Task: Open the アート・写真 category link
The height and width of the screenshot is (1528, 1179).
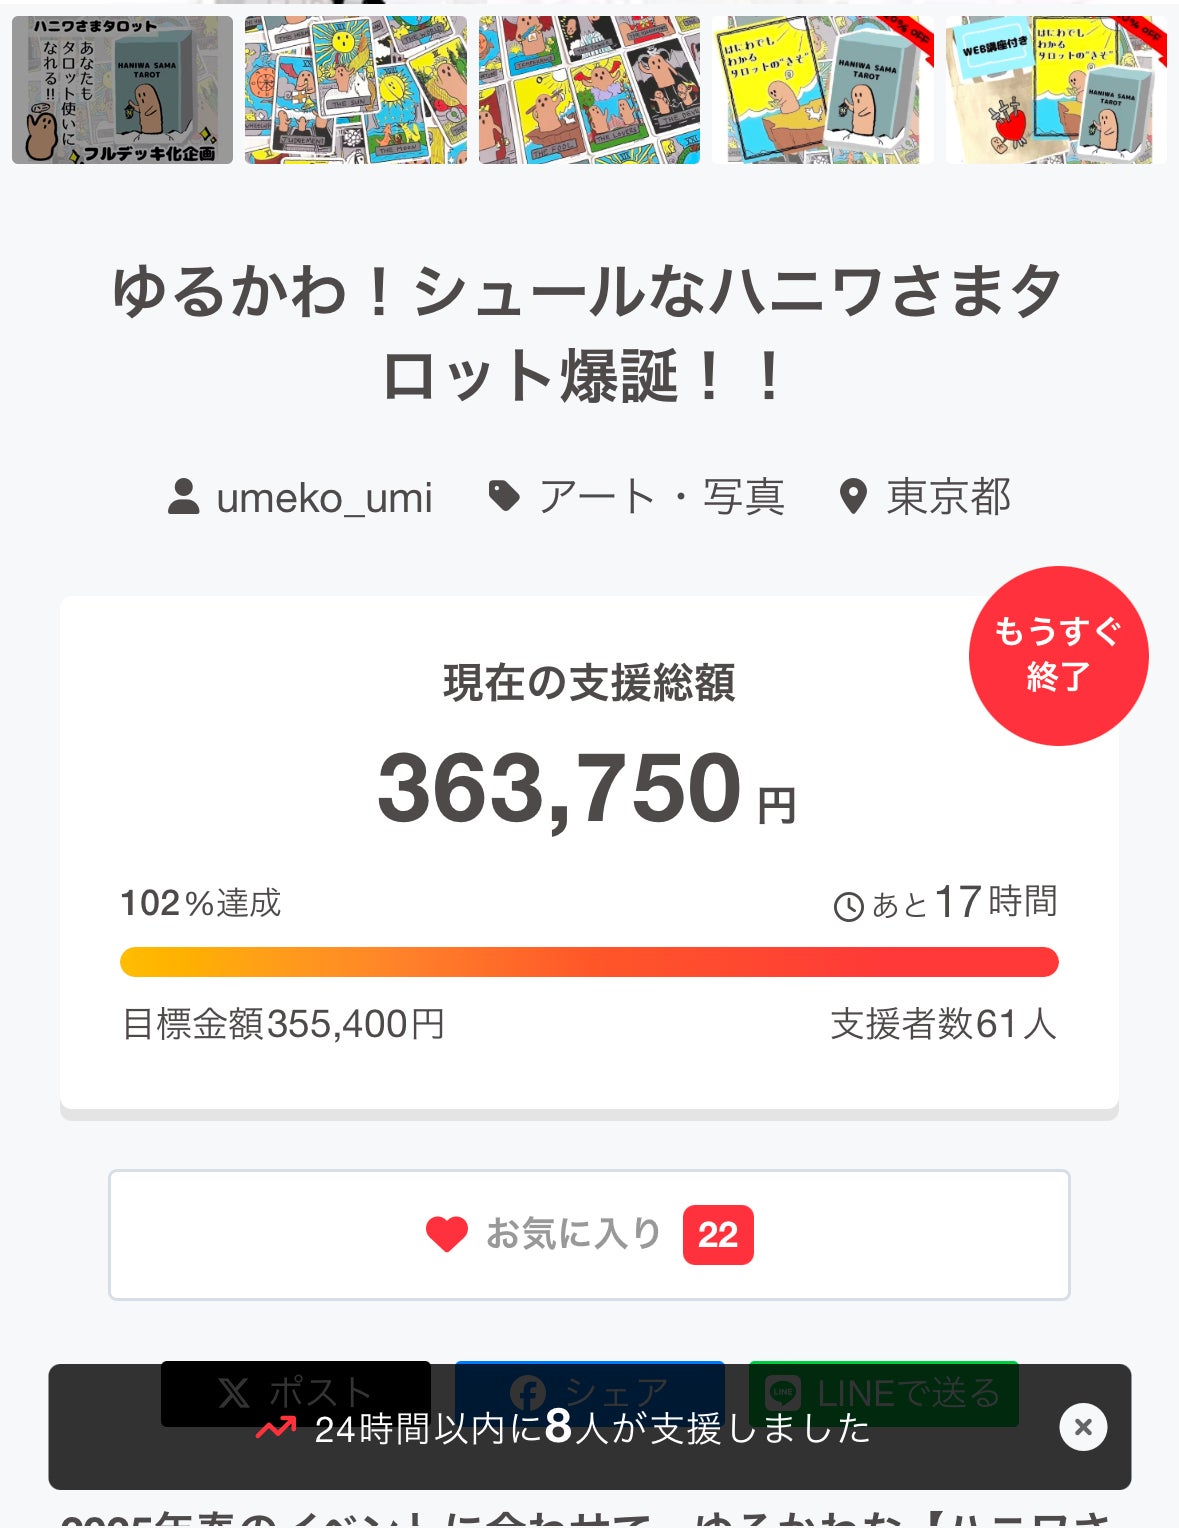Action: click(661, 497)
